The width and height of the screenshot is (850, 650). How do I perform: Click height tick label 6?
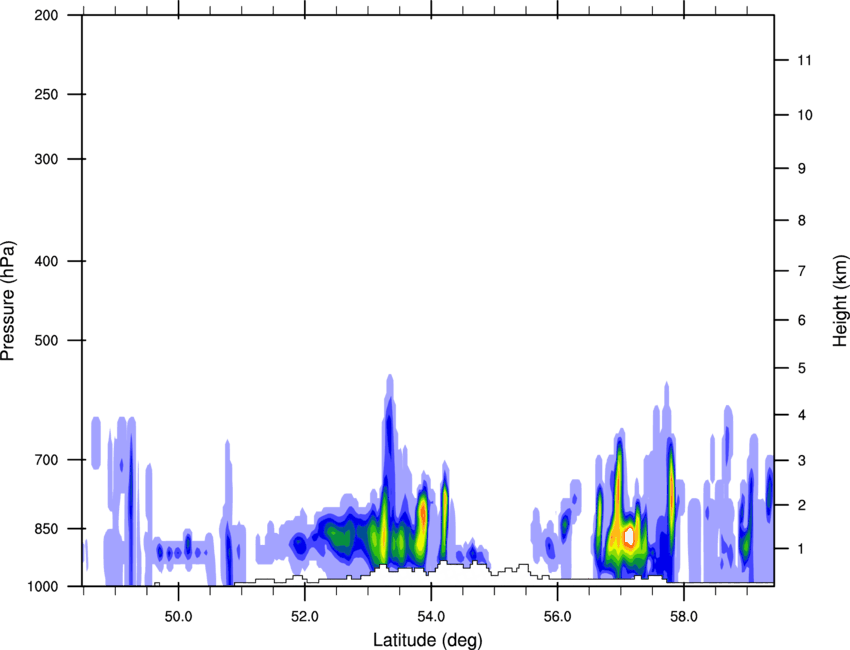(802, 320)
